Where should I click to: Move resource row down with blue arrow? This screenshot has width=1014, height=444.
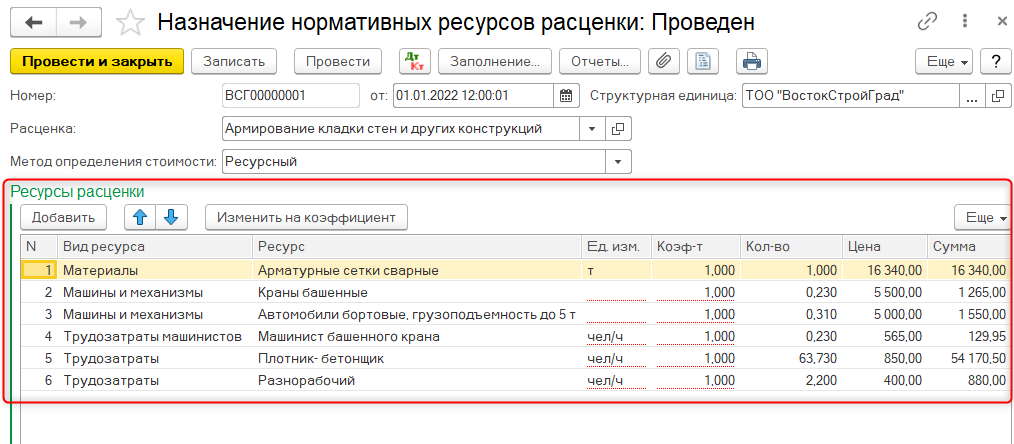point(170,217)
